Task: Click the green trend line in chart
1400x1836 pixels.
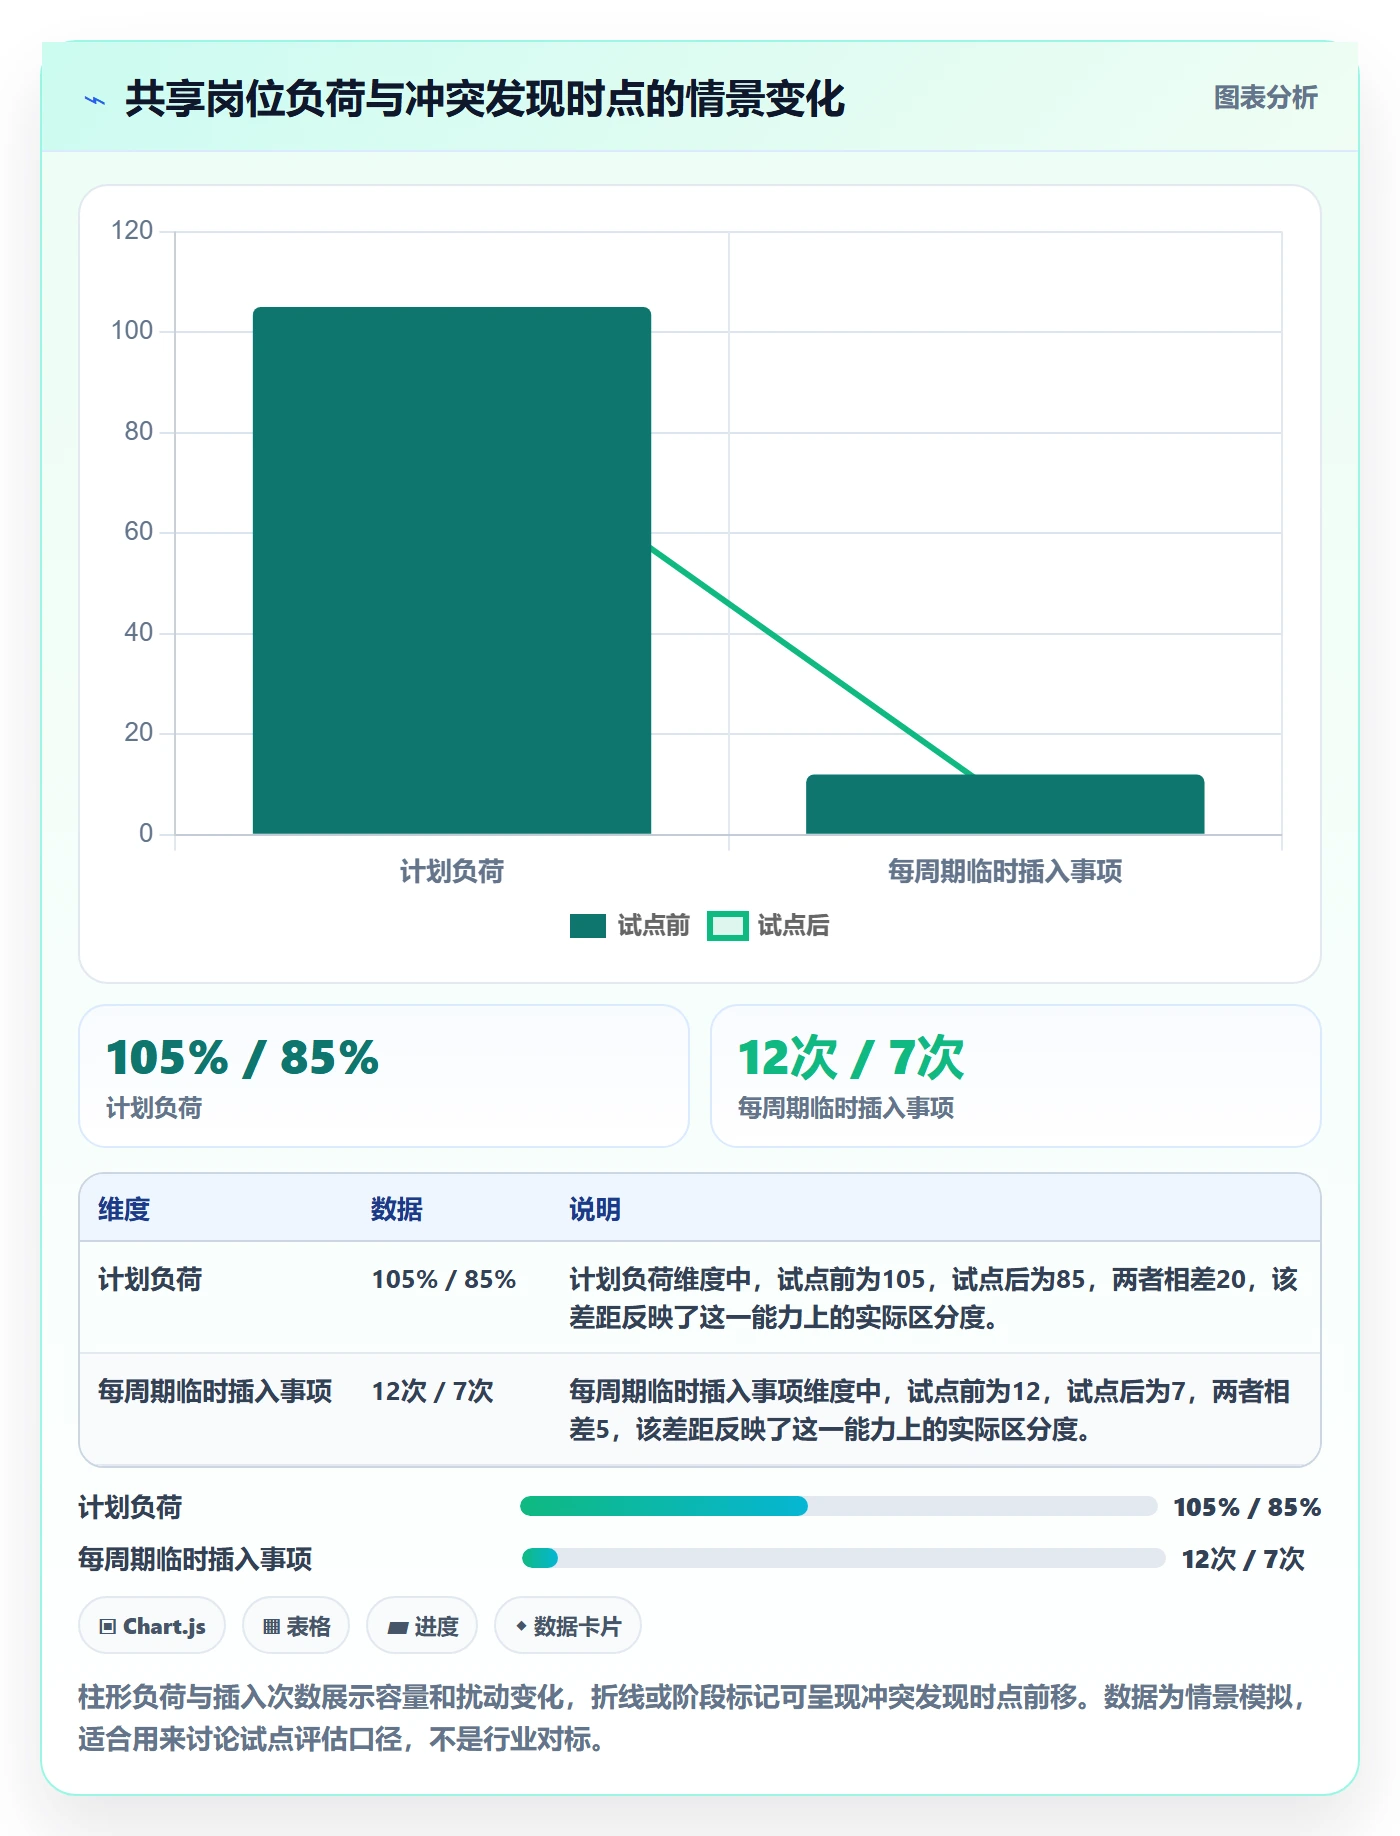Action: pos(811,661)
